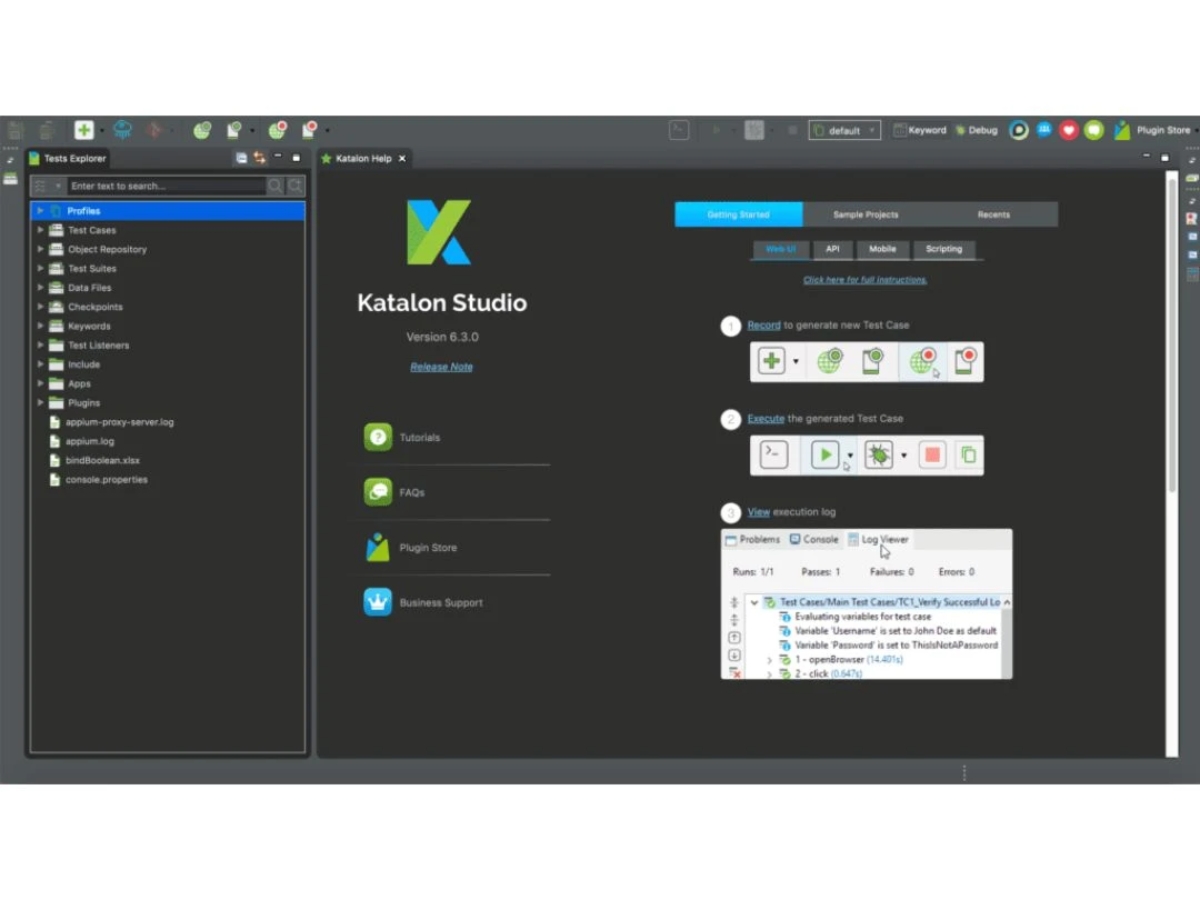Select the Tests Explorer tab
Screen dimensions: 1200x900
(x=68, y=158)
